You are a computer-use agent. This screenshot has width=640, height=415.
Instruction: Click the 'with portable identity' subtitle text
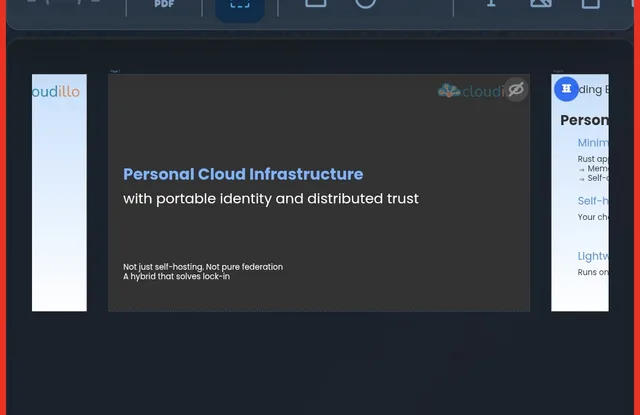point(271,199)
